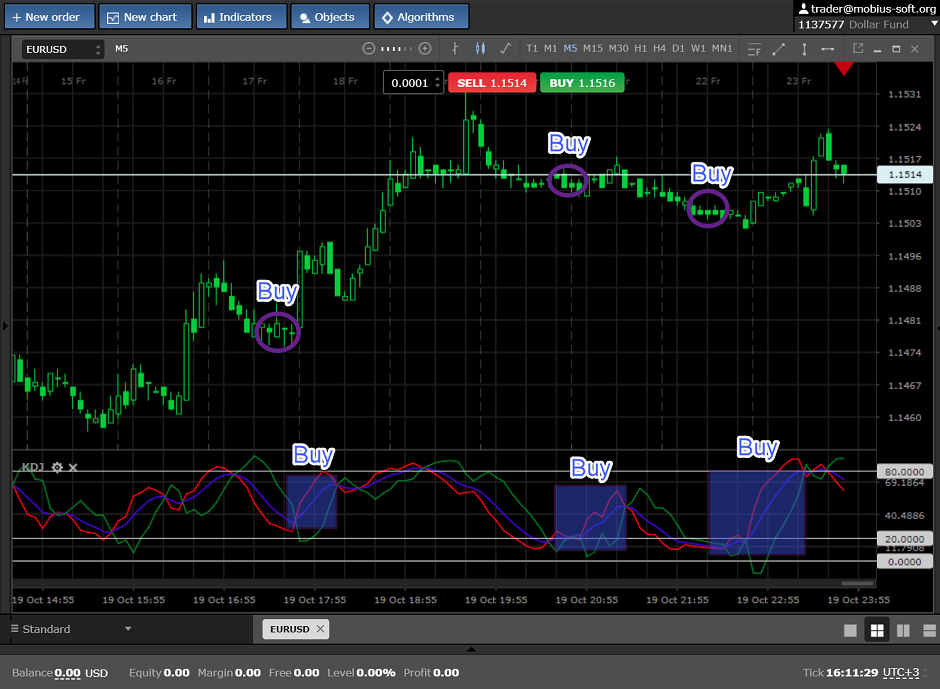The image size is (940, 689).
Task: Open a New chart
Action: 145,17
